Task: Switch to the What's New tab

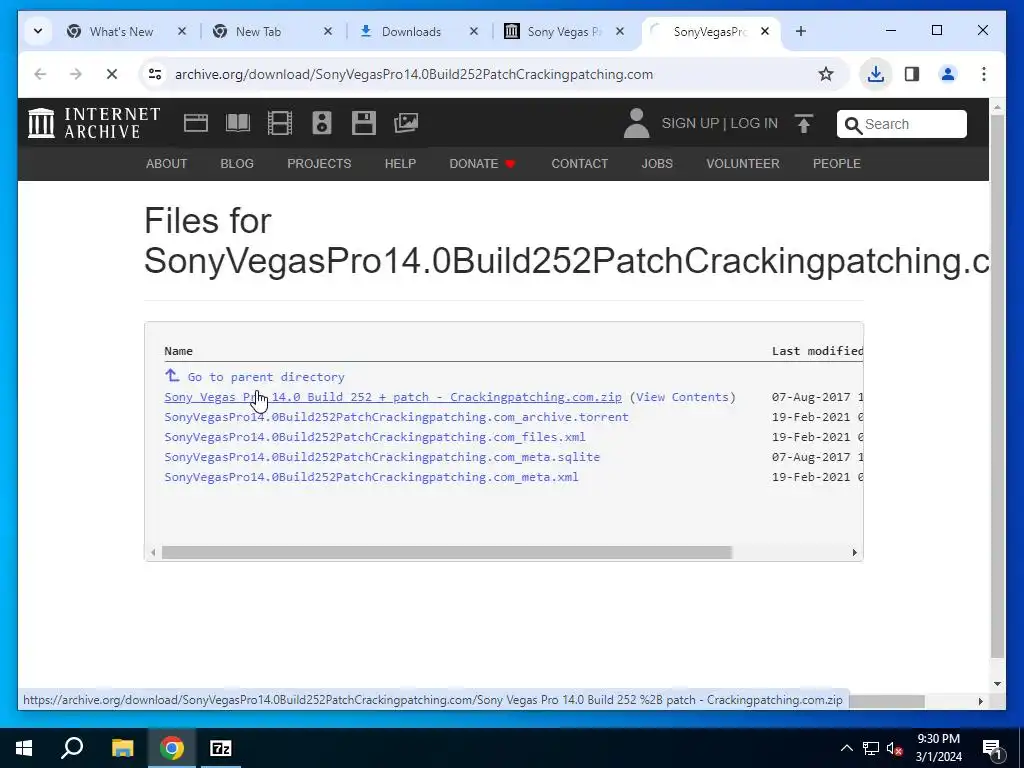Action: (121, 31)
